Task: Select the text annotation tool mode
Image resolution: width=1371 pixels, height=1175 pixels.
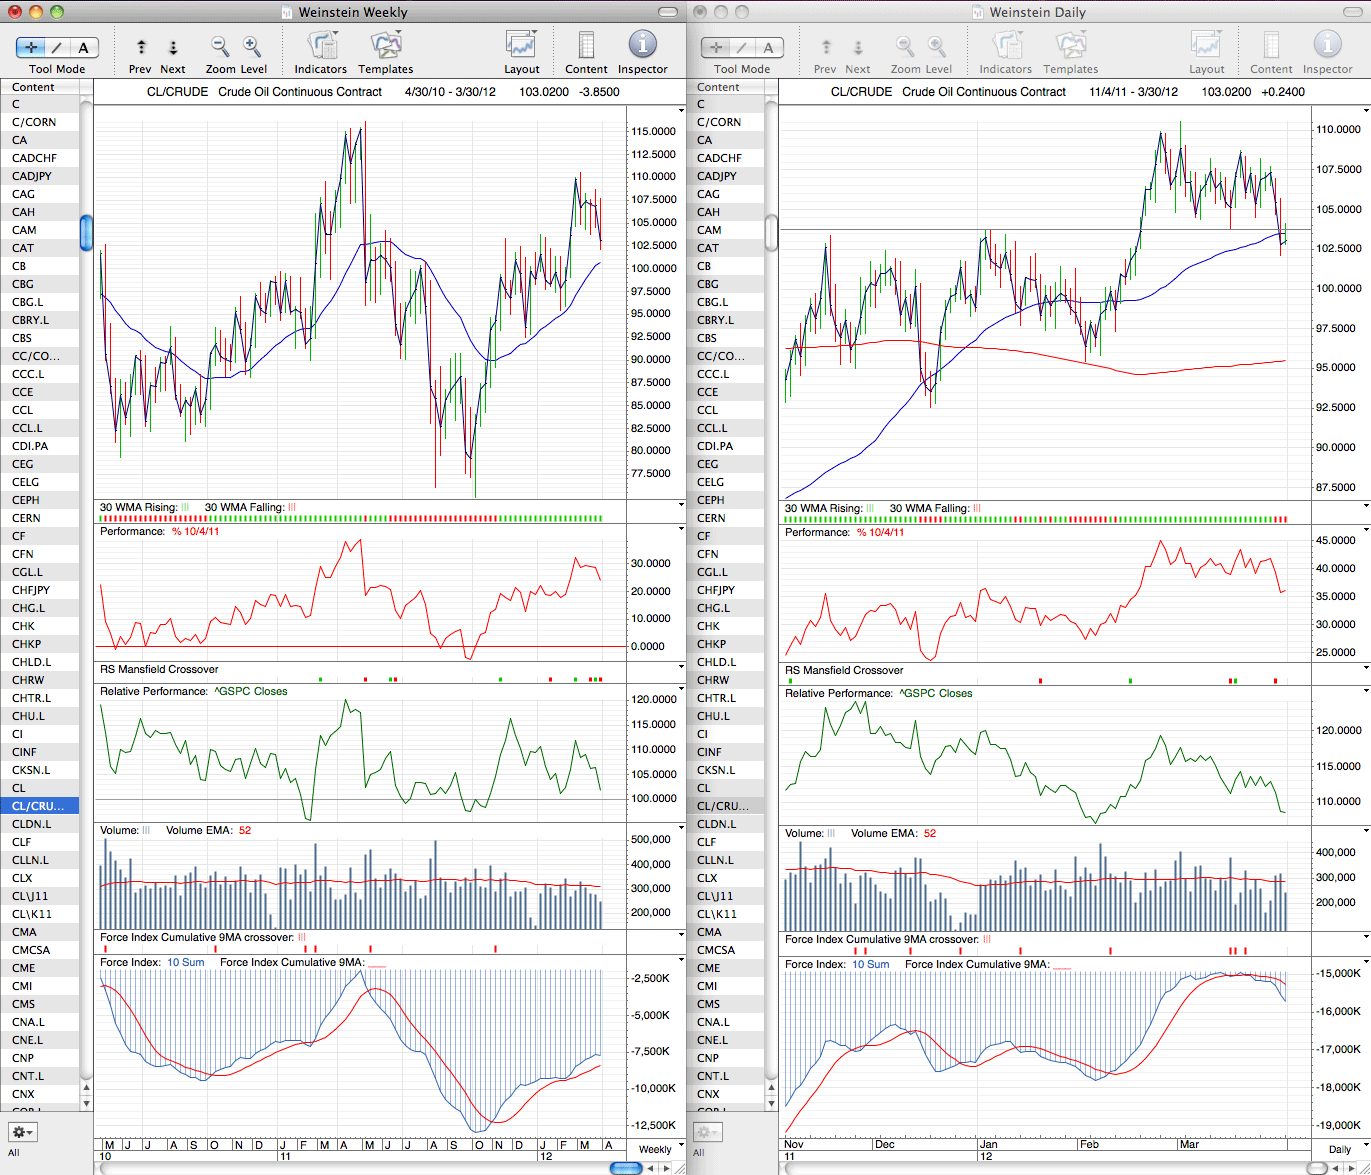Action: pyautogui.click(x=84, y=47)
